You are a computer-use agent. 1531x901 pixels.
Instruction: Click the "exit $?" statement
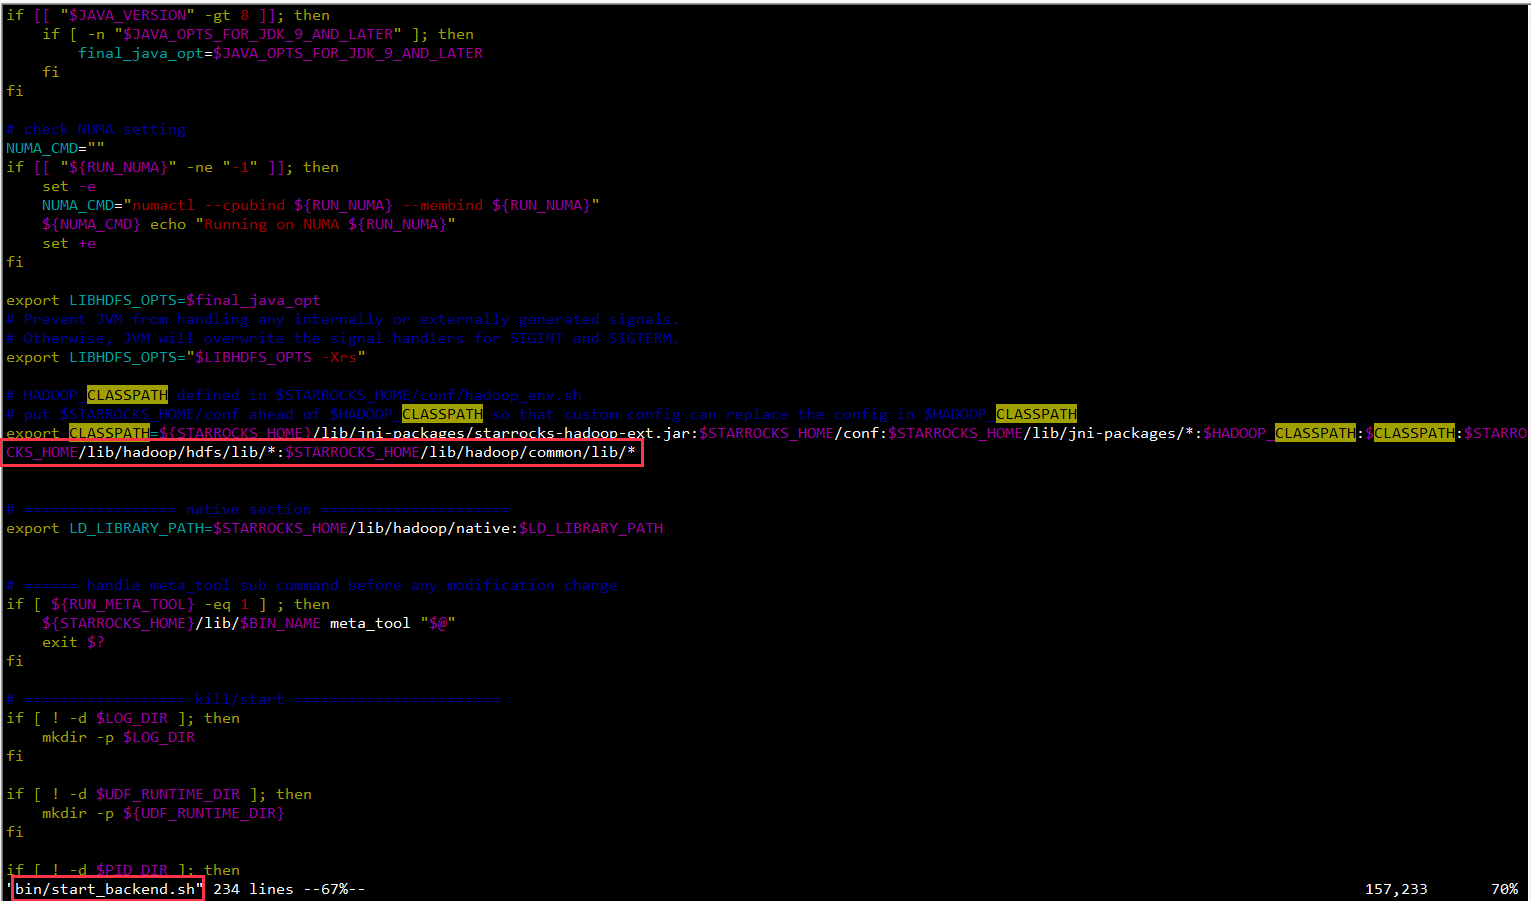(73, 642)
